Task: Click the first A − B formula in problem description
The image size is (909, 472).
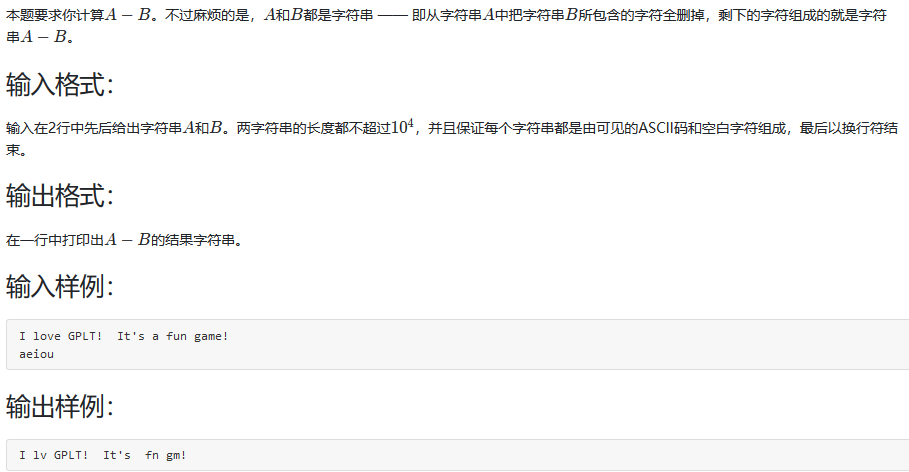Action: coord(128,14)
